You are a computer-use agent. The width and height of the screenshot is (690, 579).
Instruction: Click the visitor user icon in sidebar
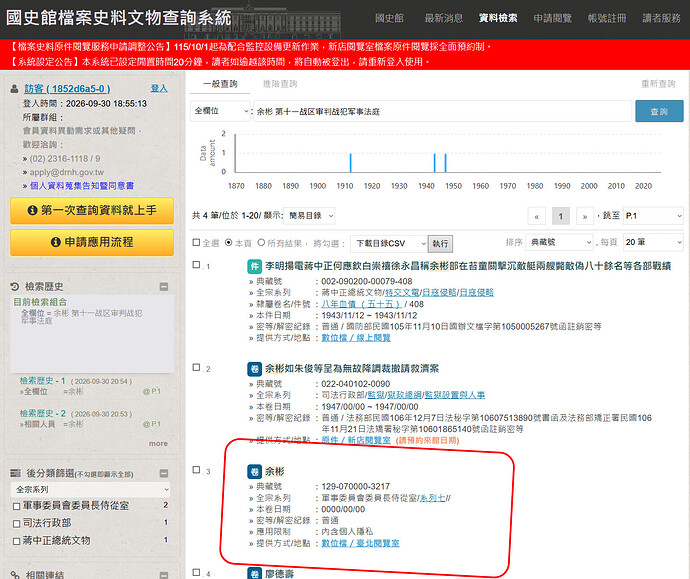click(15, 89)
